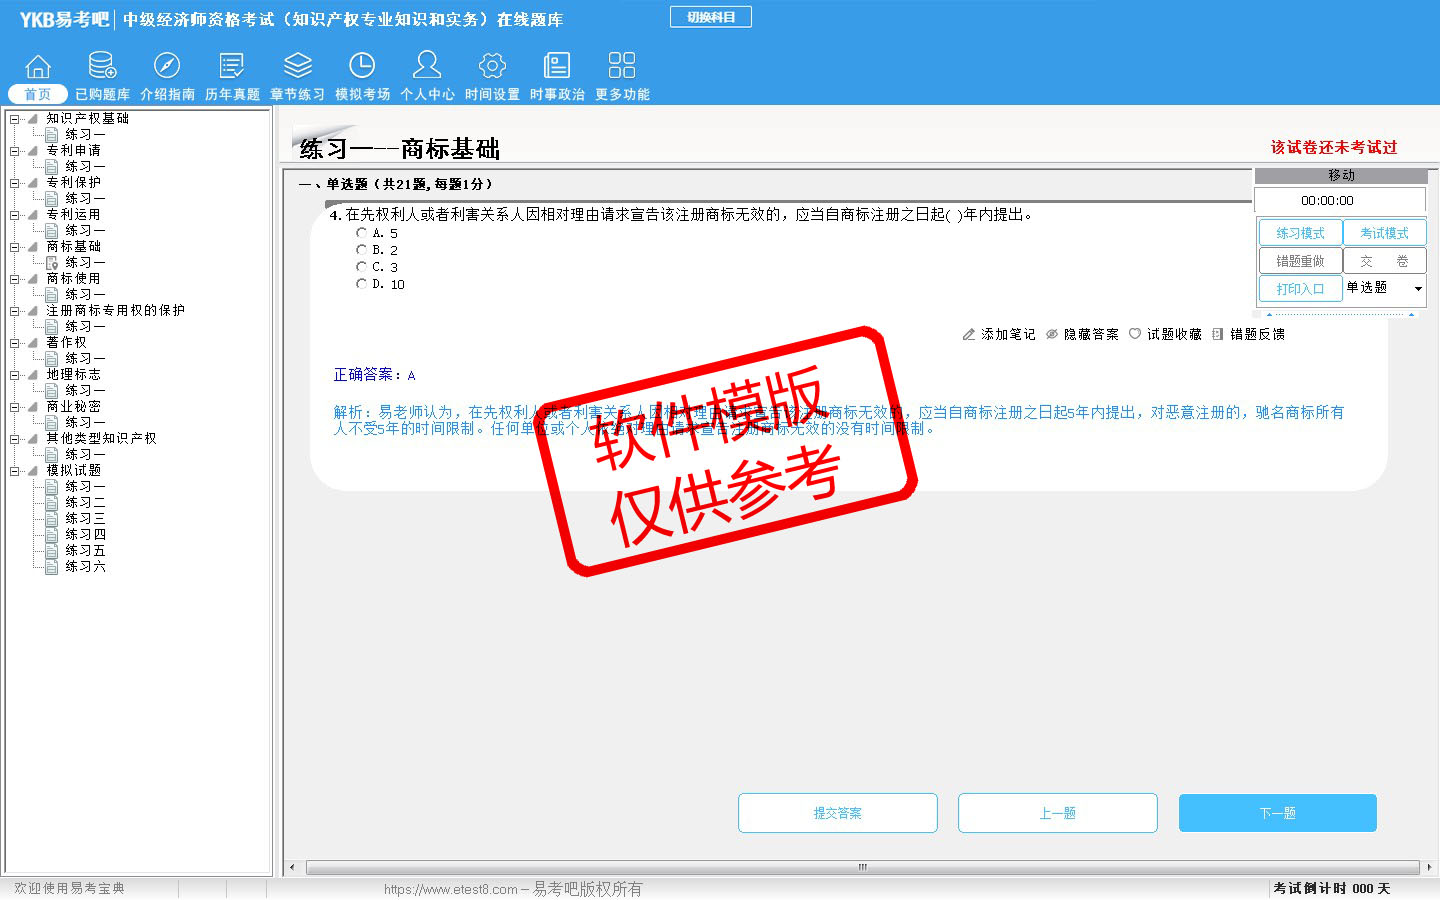Collapse the 知识产权基础 tree node
Image resolution: width=1440 pixels, height=900 pixels.
(15, 119)
